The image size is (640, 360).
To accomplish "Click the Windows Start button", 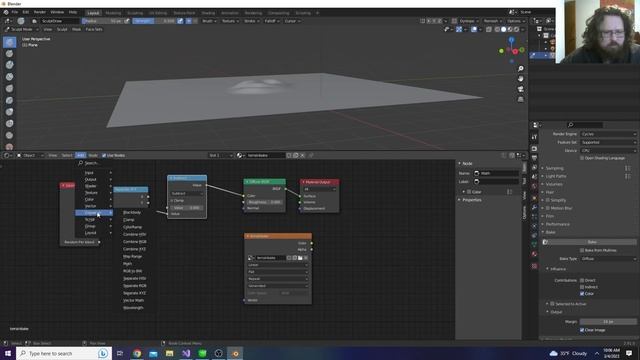I will 8,353.
